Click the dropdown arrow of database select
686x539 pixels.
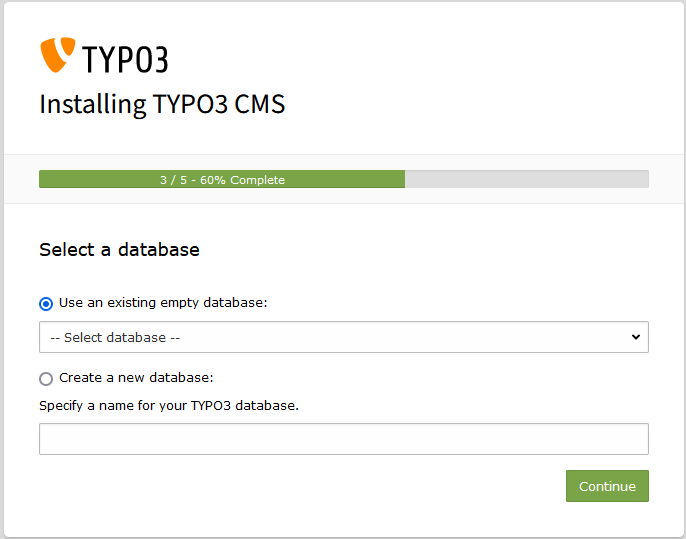635,337
